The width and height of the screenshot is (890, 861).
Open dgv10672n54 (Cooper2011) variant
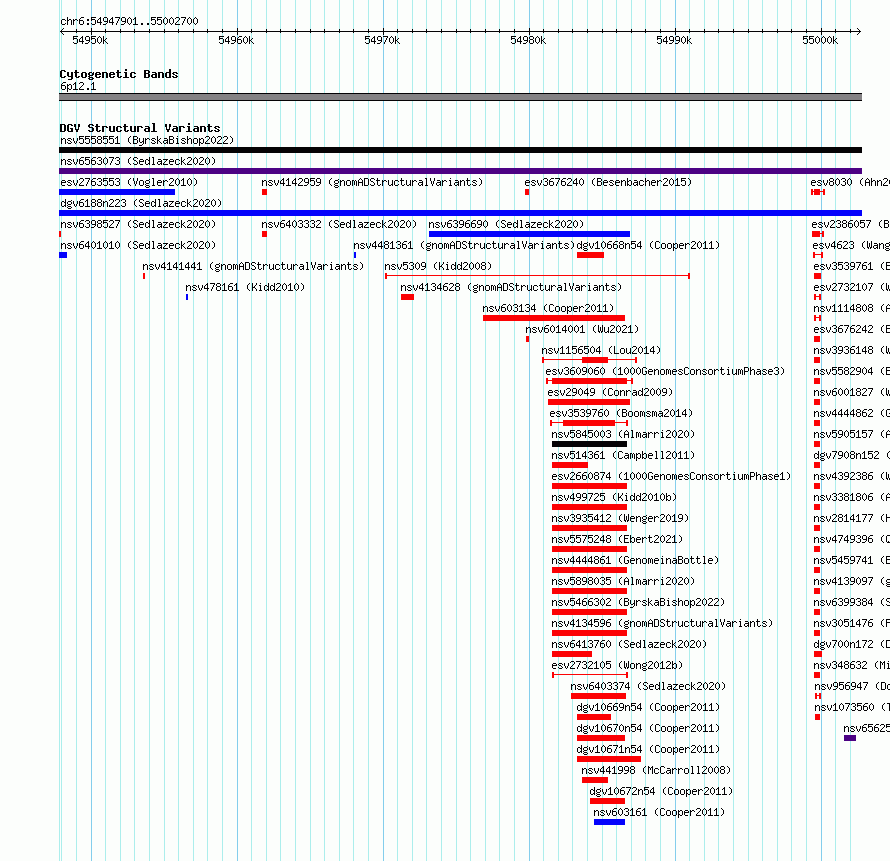pos(661,791)
